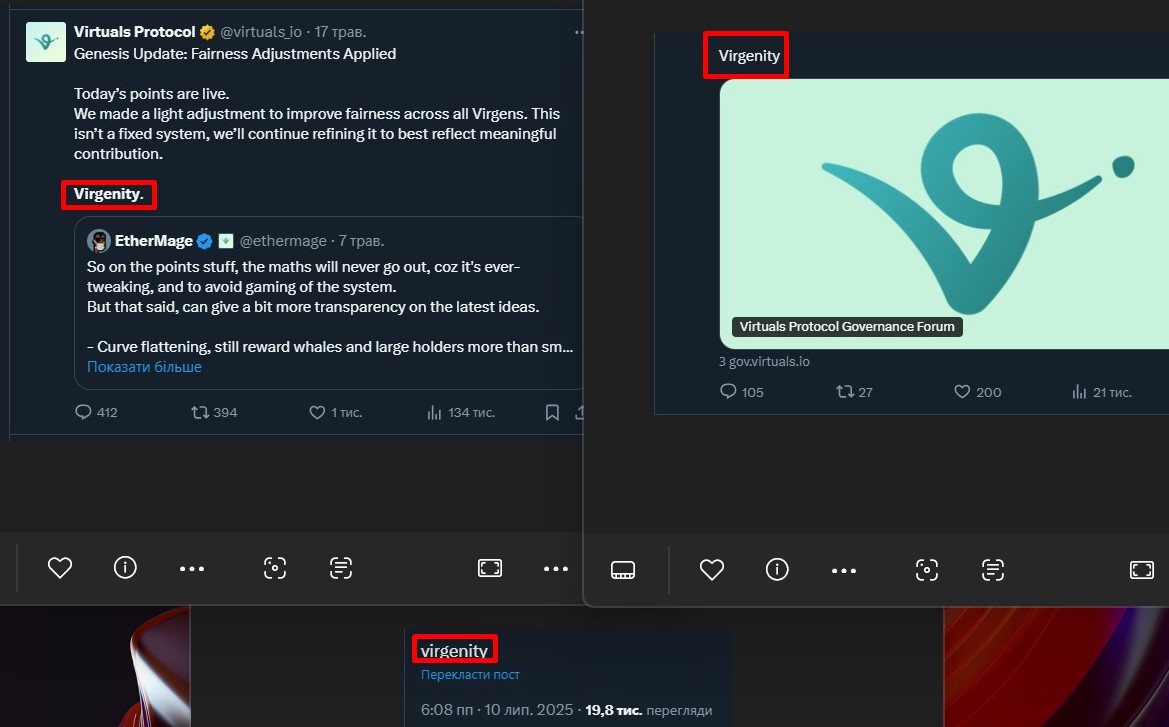The image size is (1169, 727).
Task: Open the @virtuals_io handle
Action: click(261, 32)
